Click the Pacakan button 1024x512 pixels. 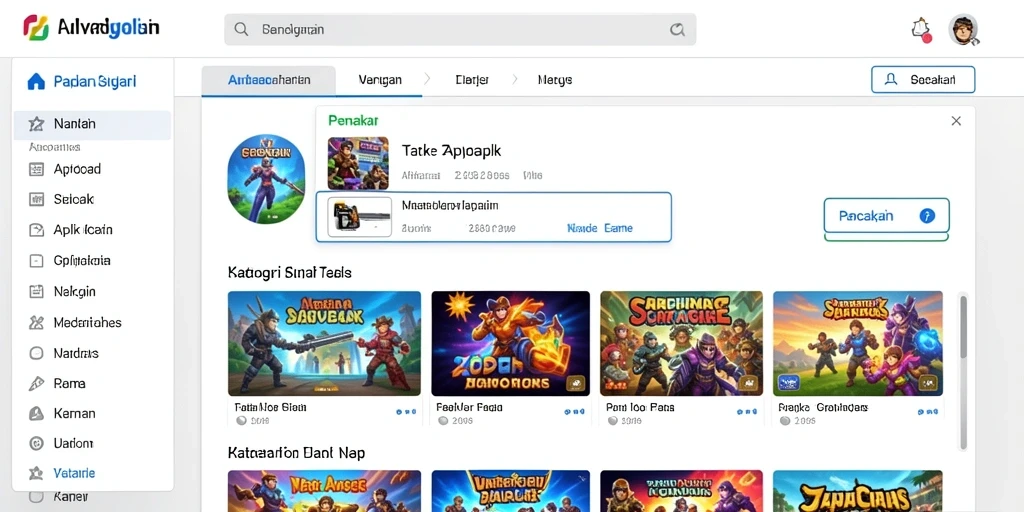pyautogui.click(x=886, y=216)
